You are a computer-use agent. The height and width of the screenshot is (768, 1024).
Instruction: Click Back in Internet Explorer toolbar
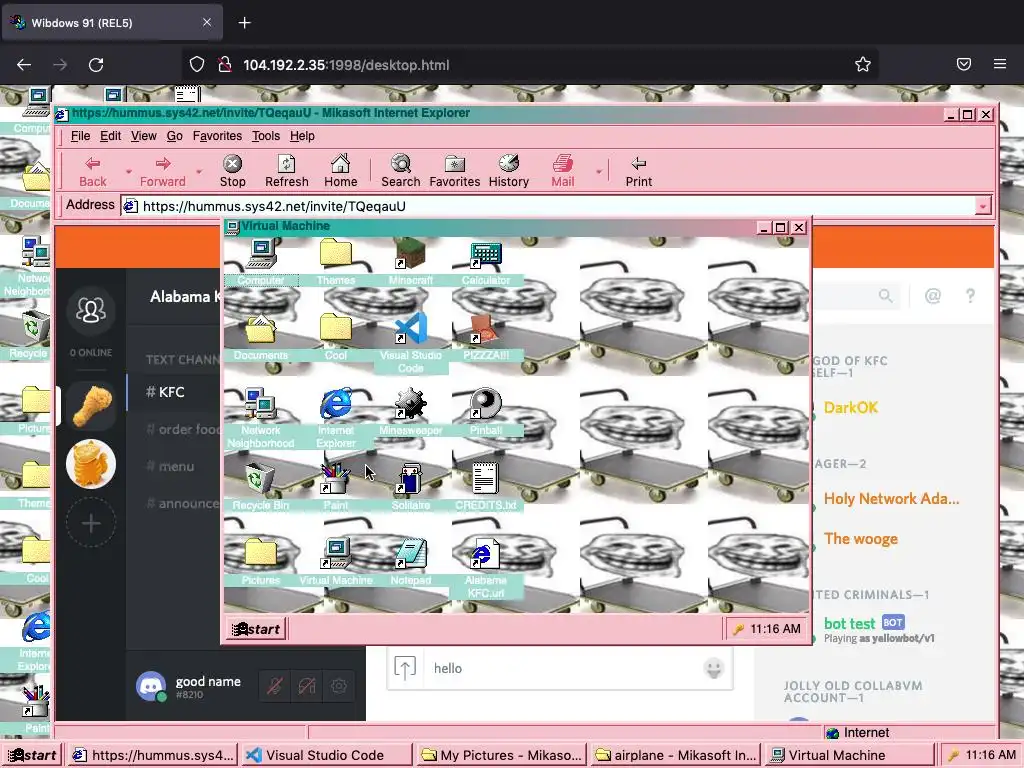pyautogui.click(x=93, y=172)
